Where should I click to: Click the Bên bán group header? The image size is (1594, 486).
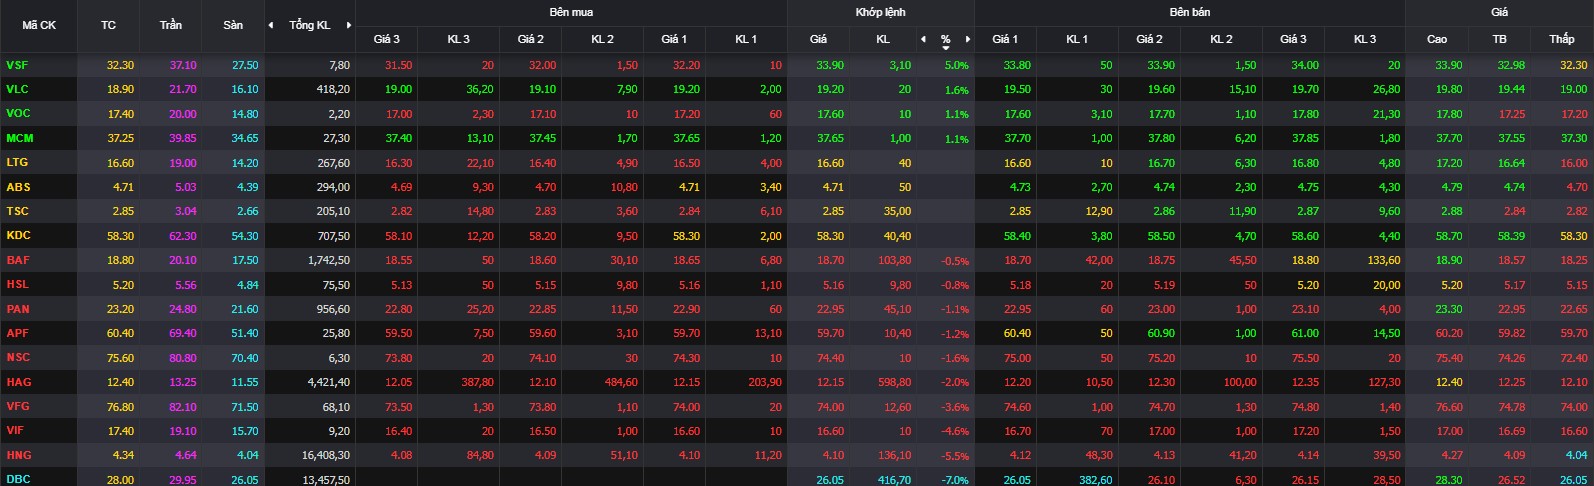point(1189,12)
